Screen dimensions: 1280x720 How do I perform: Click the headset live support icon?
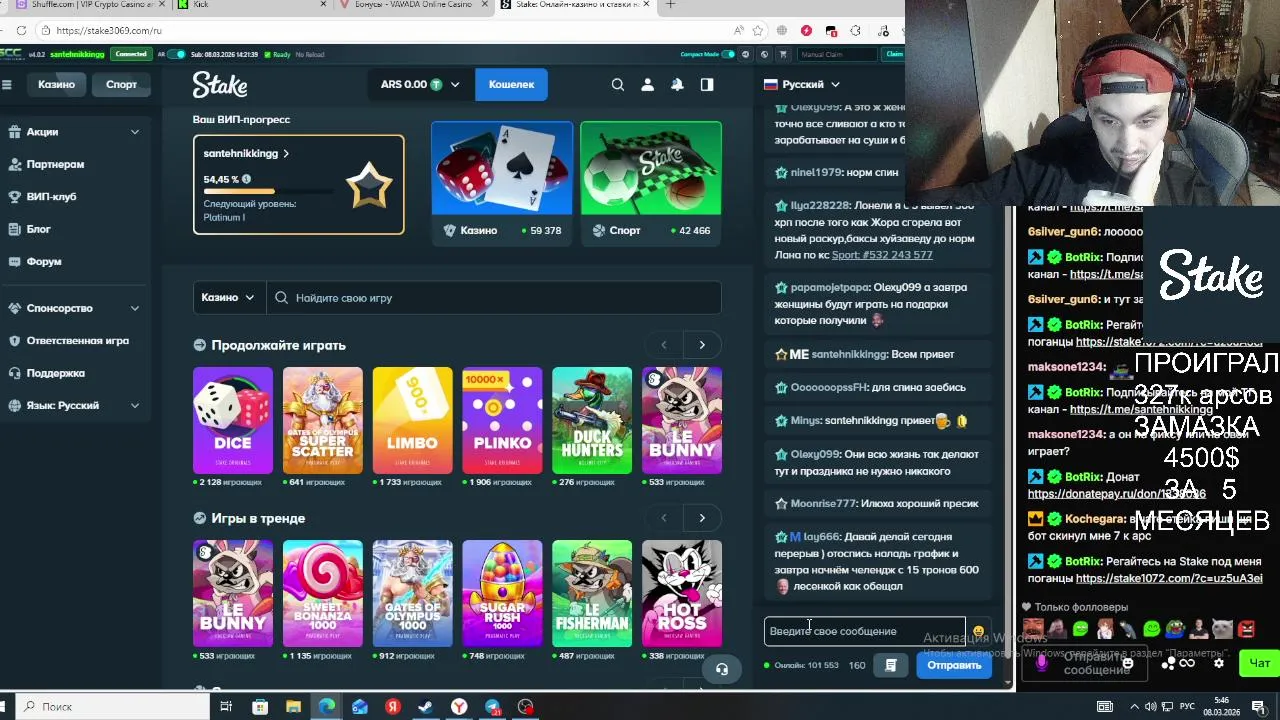[x=722, y=669]
